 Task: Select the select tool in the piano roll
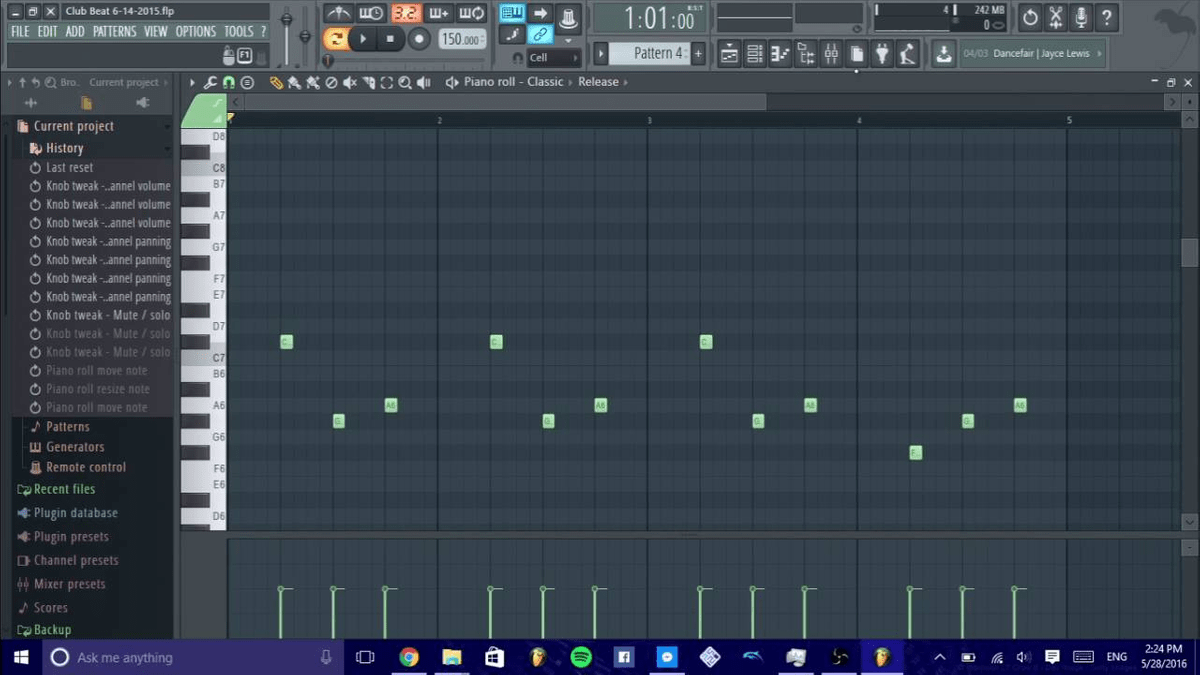387,82
